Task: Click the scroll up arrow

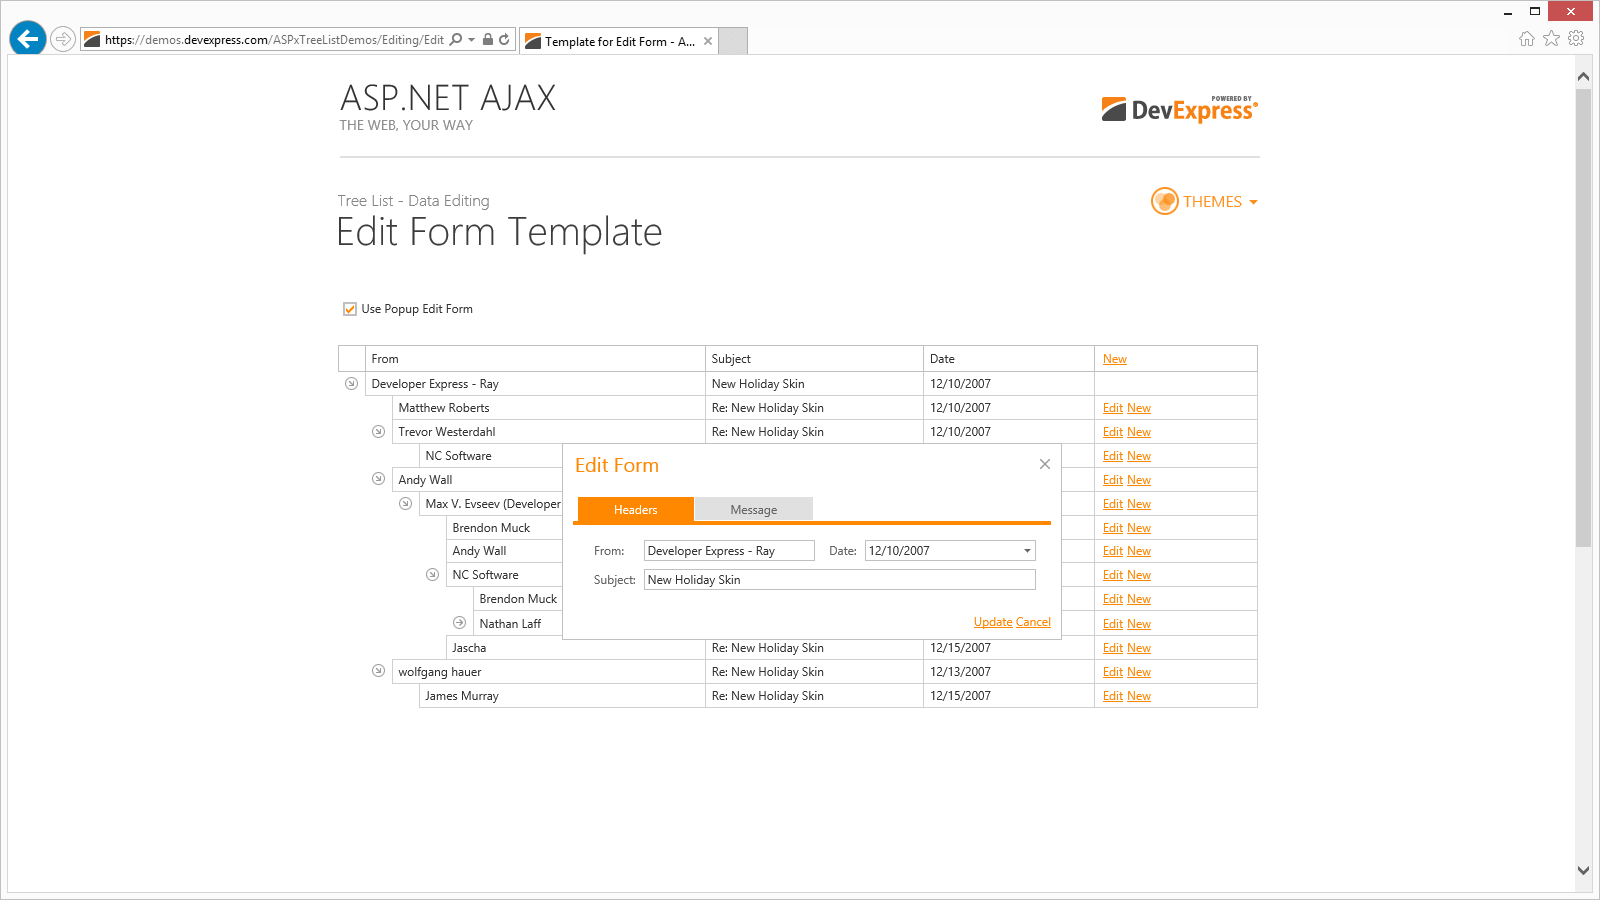Action: click(1583, 76)
